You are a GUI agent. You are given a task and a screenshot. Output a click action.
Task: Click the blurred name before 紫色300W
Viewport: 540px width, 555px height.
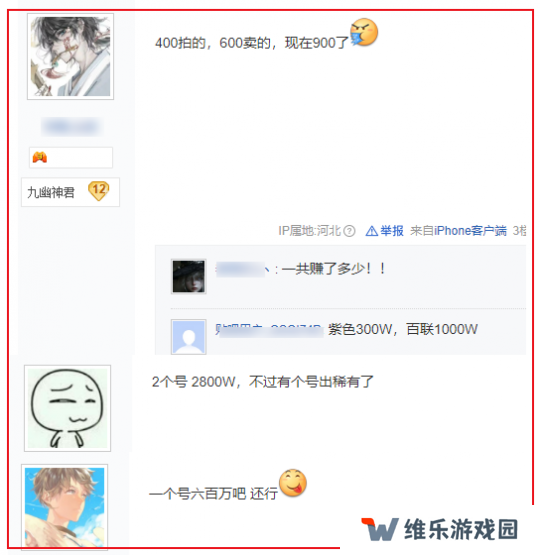270,330
